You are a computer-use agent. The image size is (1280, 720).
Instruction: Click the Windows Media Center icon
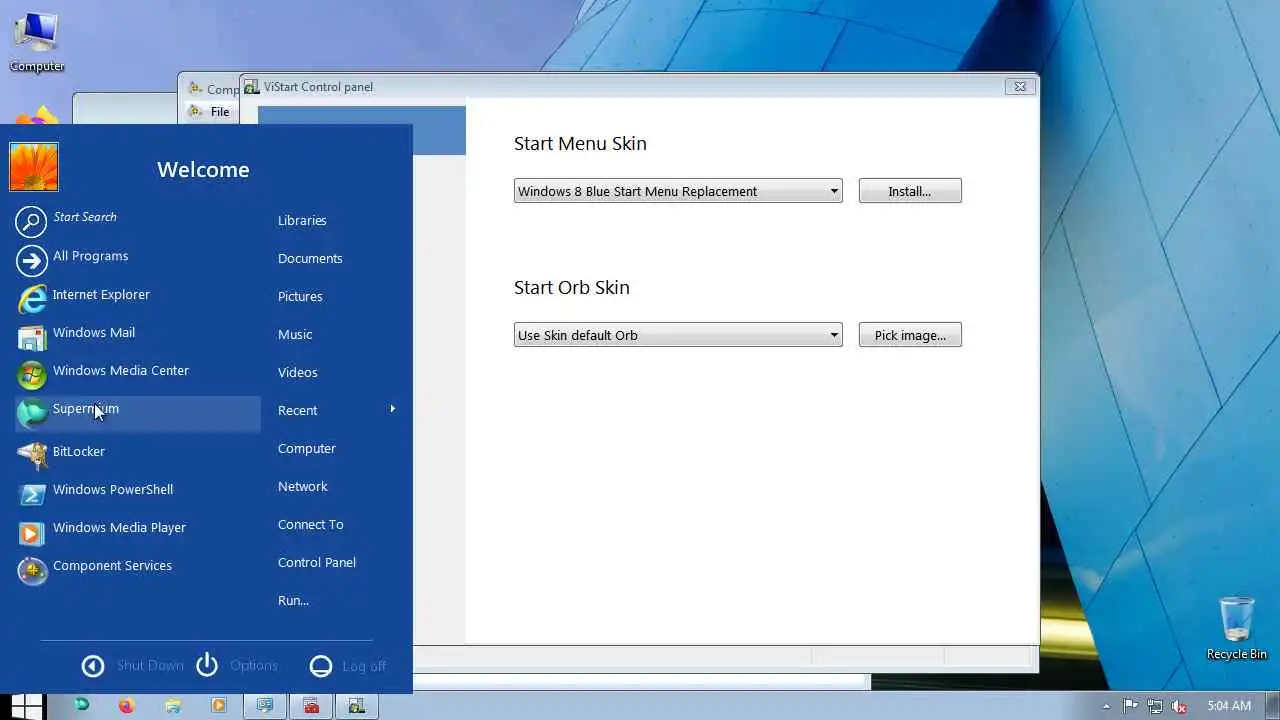click(32, 375)
